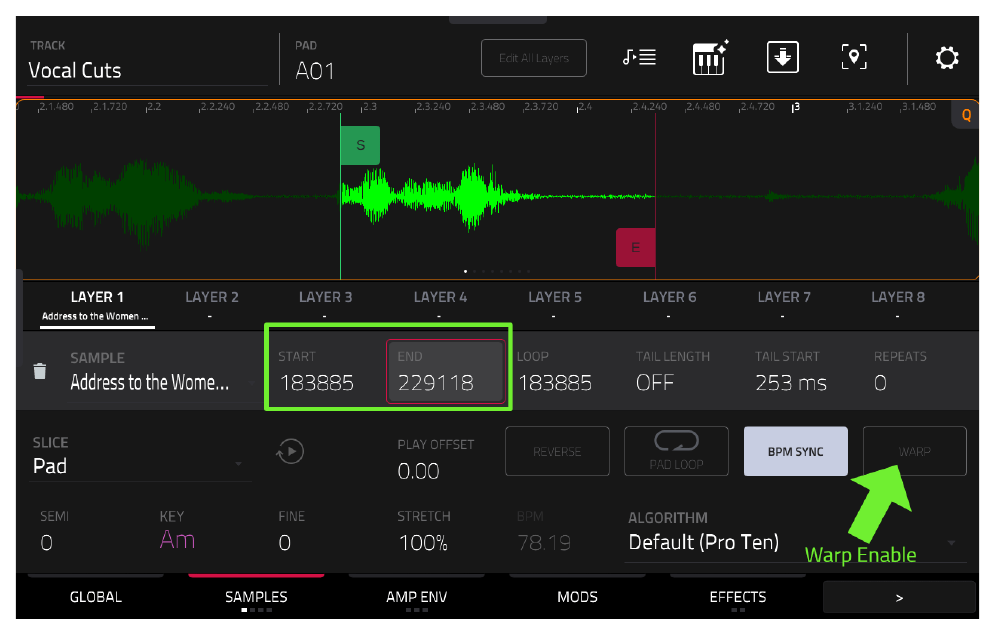The width and height of the screenshot is (996, 636).
Task: Click the top pull-down handle bar
Action: coord(497,19)
